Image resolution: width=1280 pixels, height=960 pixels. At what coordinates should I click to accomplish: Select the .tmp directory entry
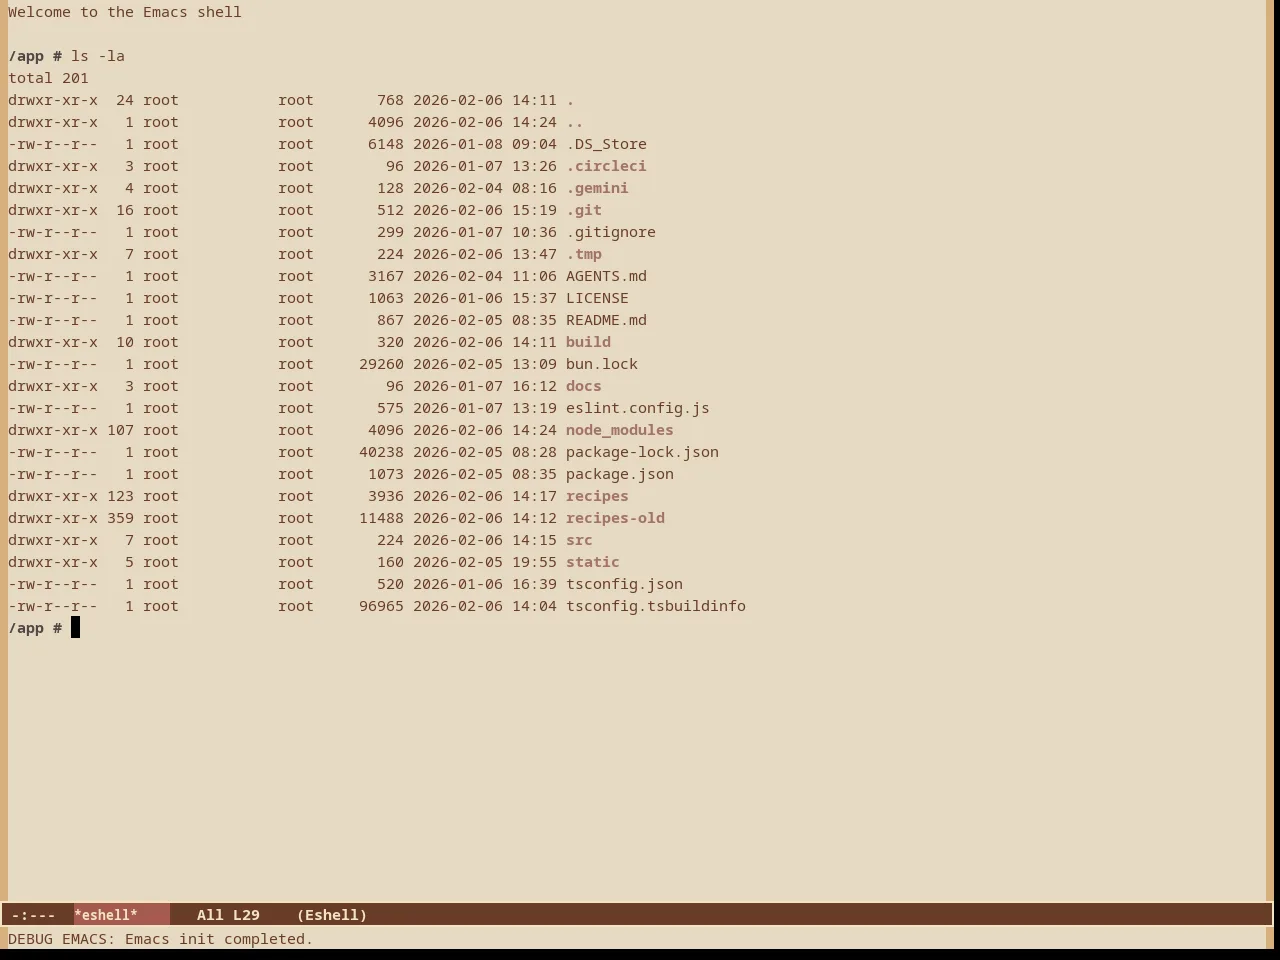584,254
